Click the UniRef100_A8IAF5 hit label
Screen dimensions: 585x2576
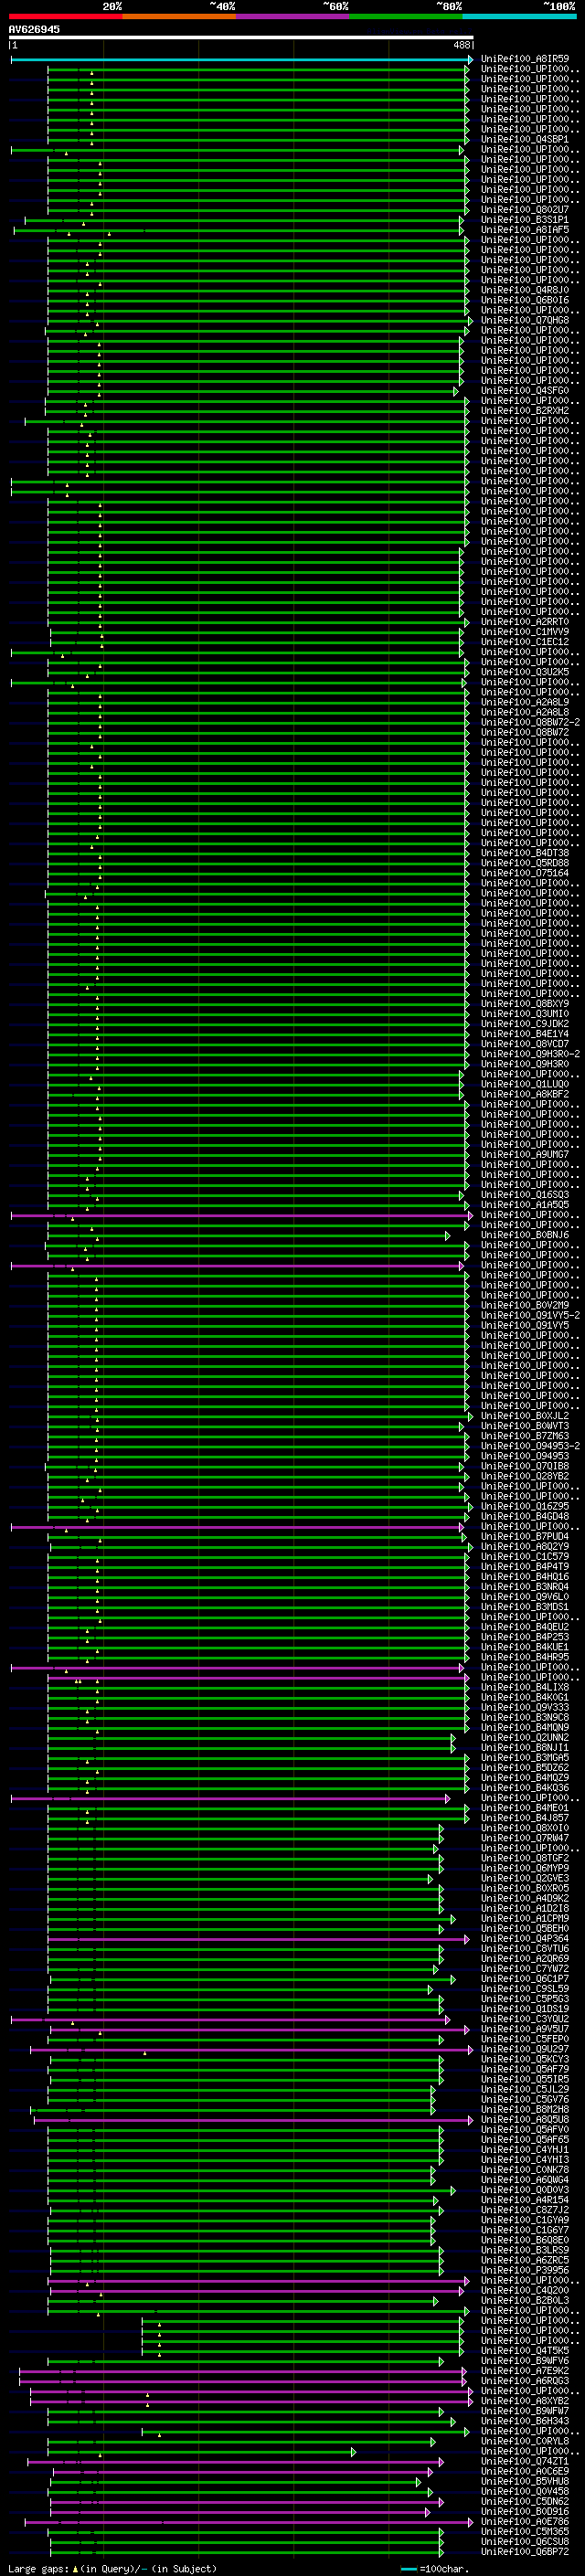coord(525,230)
